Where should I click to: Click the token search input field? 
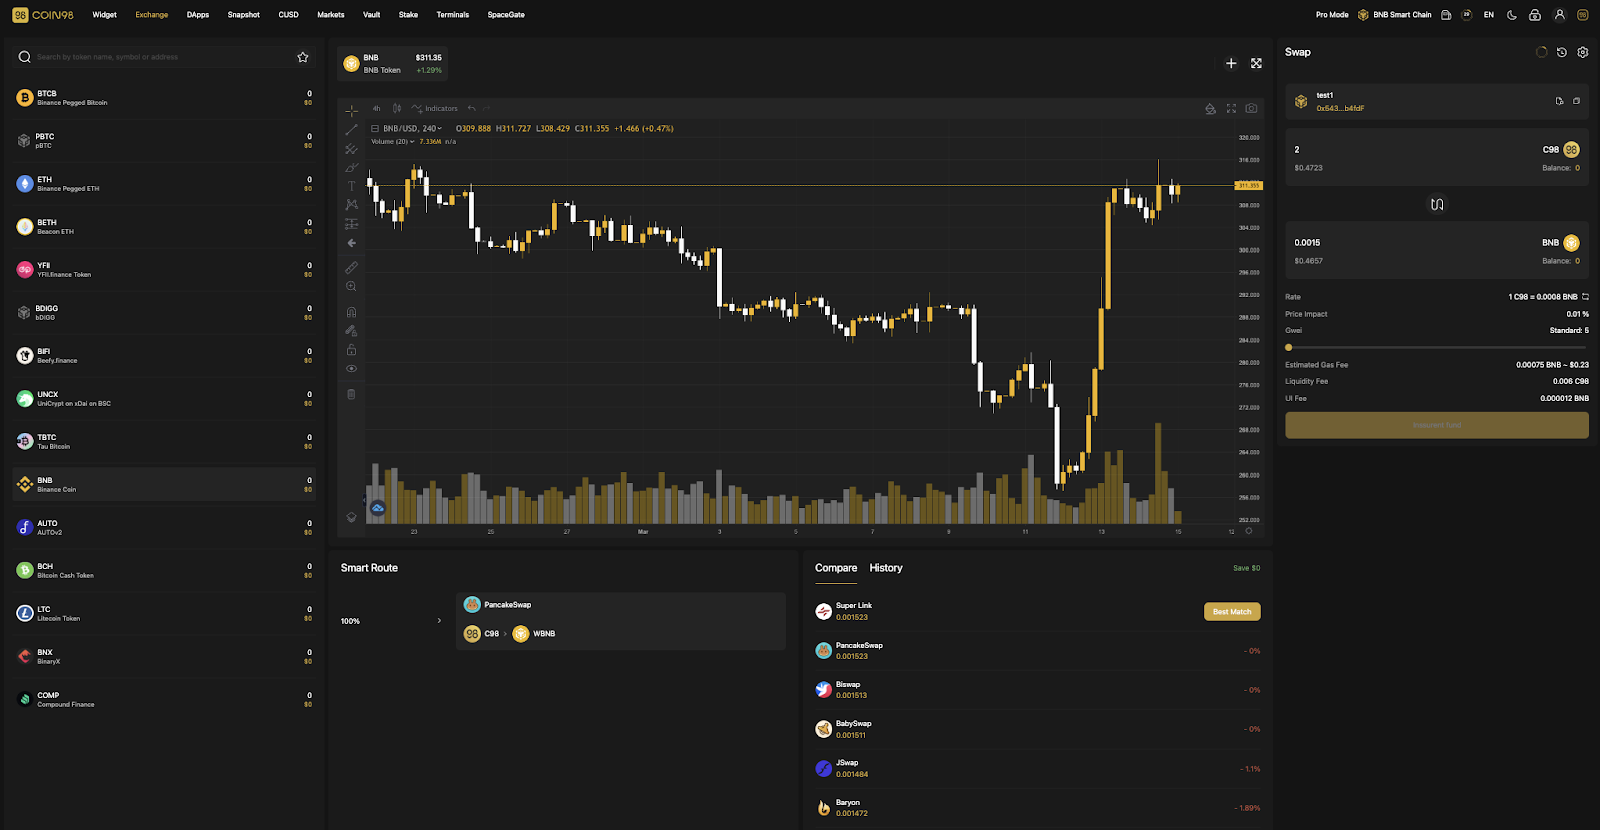(163, 57)
